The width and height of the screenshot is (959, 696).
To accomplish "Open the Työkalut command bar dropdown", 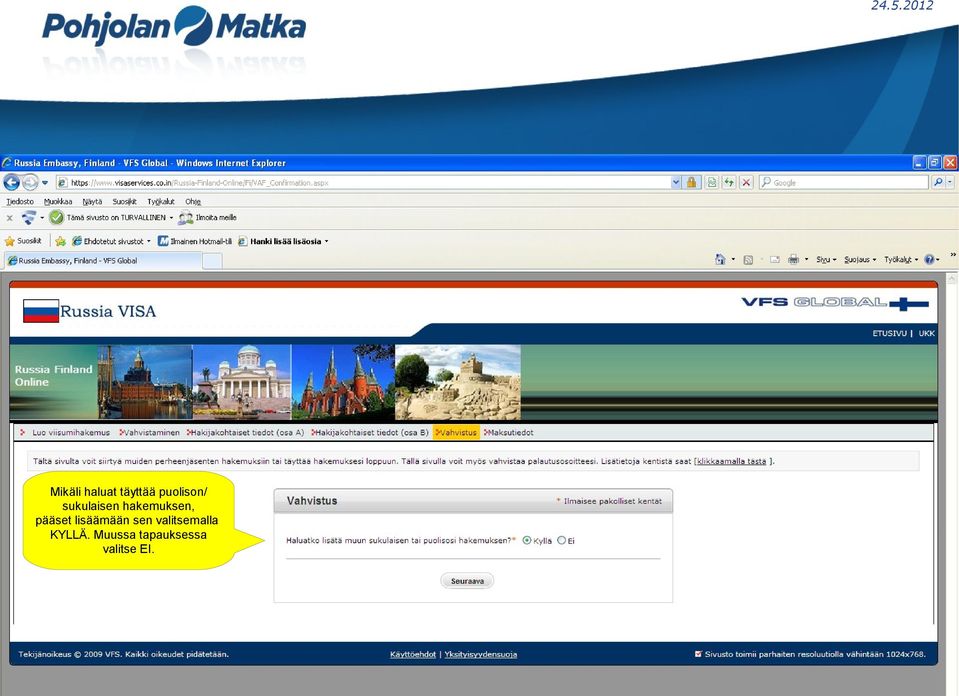I will (901, 260).
